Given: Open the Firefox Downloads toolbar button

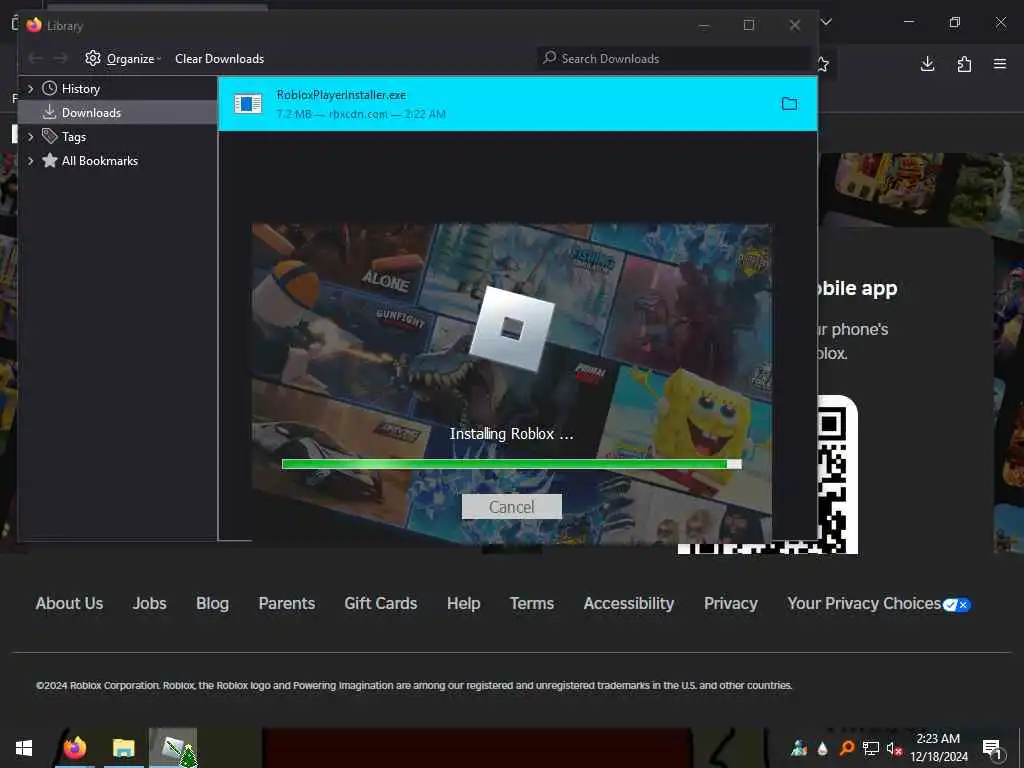Looking at the screenshot, I should tap(927, 64).
